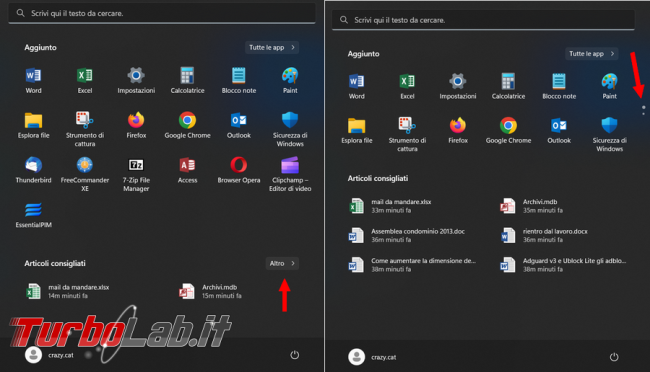Open mail da mandare.xlsx in left menu
The image size is (650, 372).
pyautogui.click(x=68, y=291)
